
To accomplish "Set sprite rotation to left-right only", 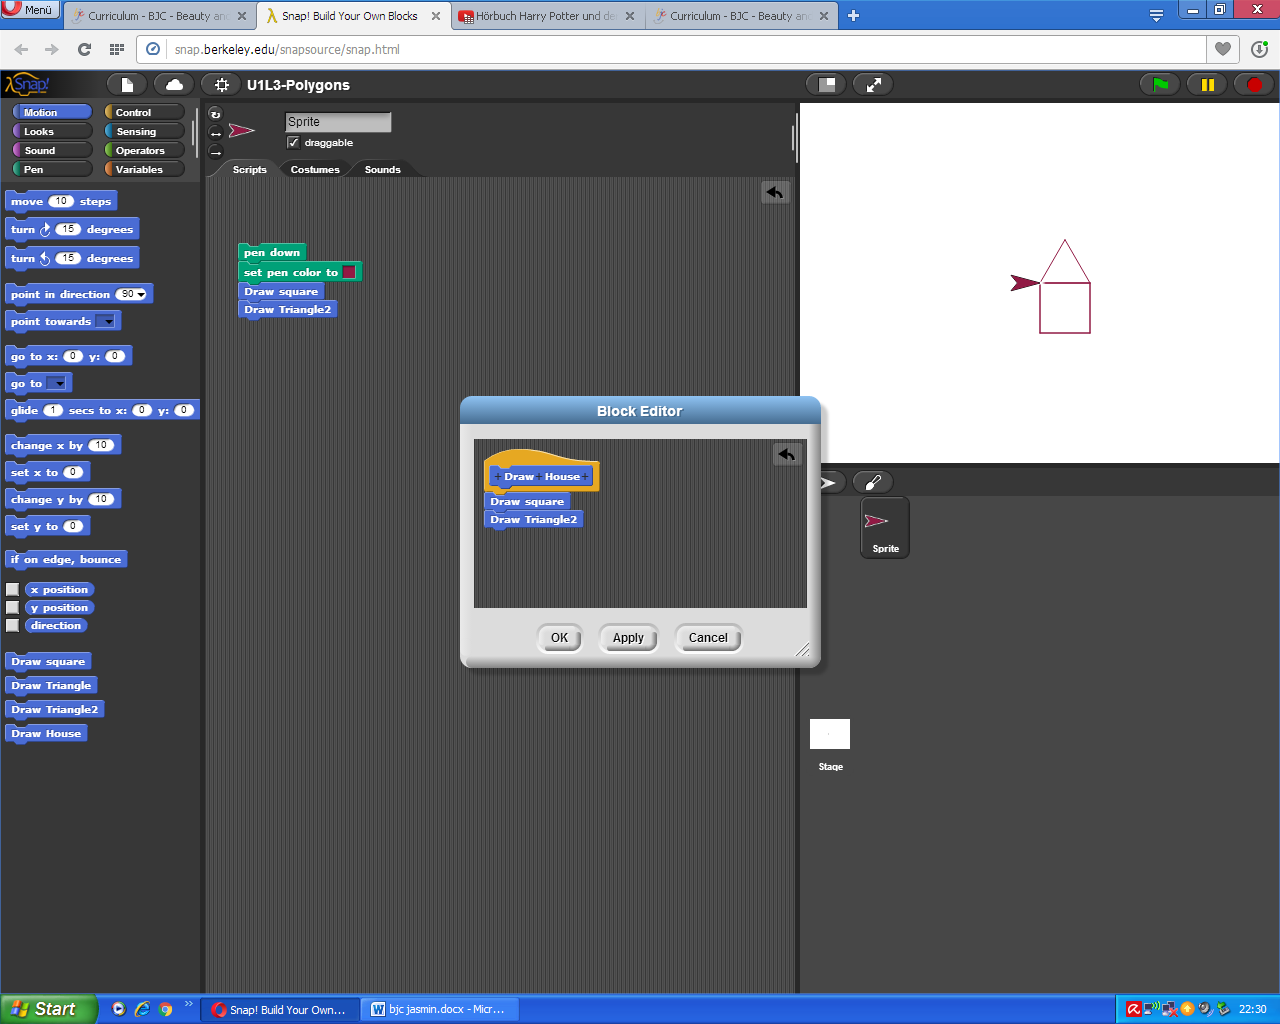I will [x=215, y=133].
